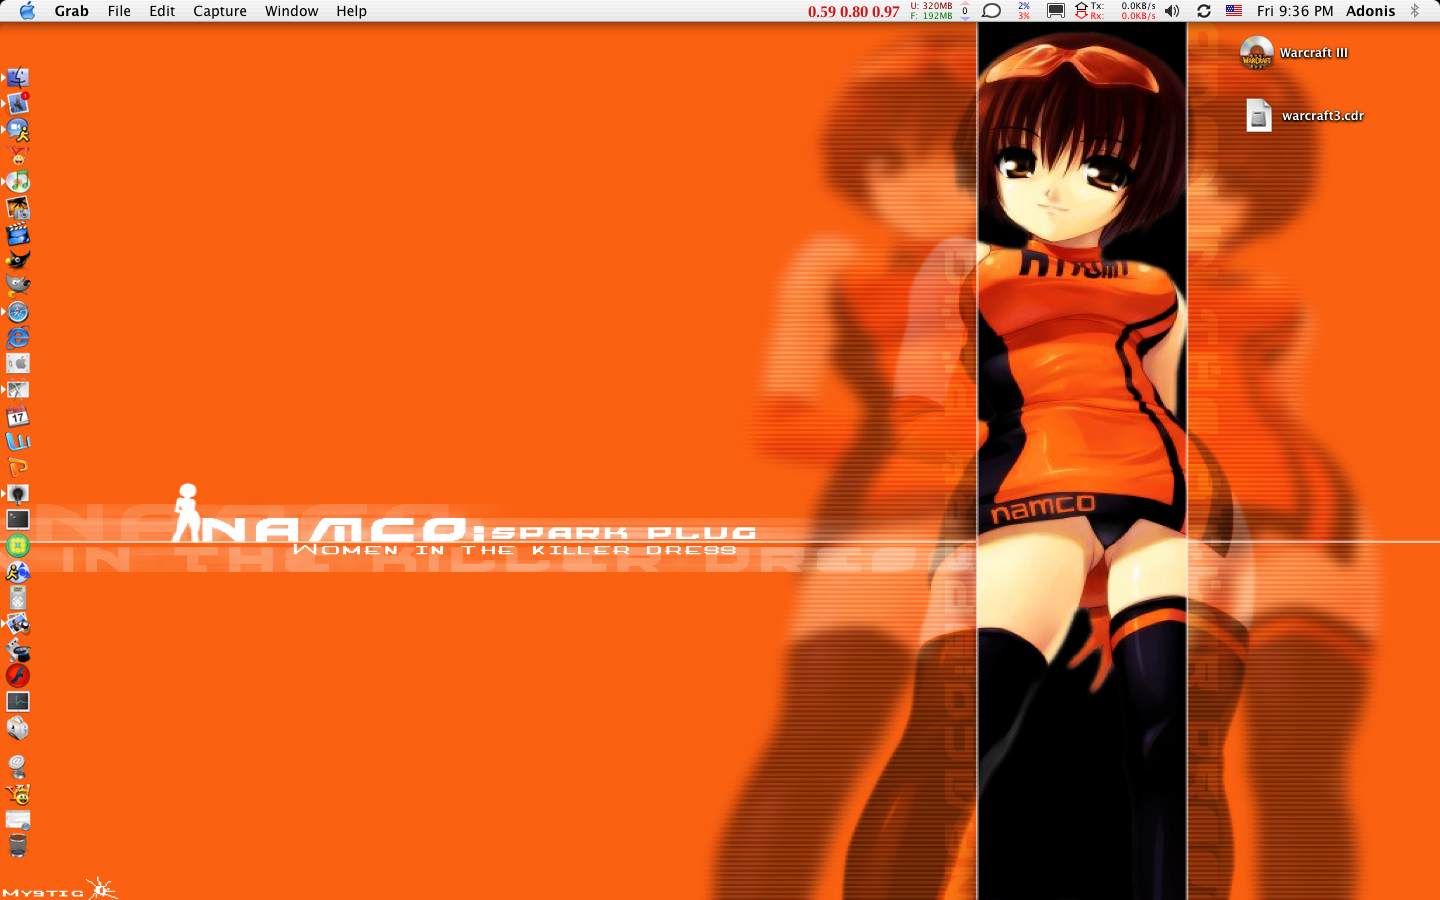
Task: Open the File menu
Action: coord(119,11)
